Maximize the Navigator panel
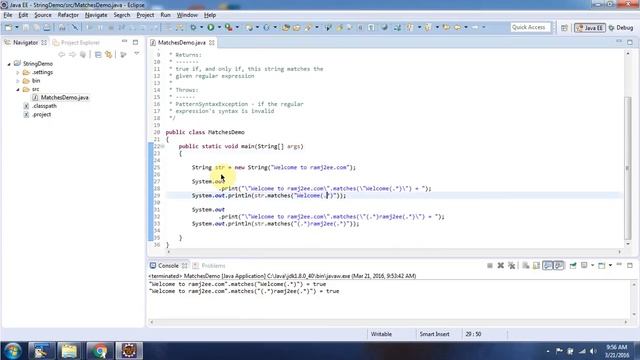The width and height of the screenshot is (640, 360). tap(136, 42)
